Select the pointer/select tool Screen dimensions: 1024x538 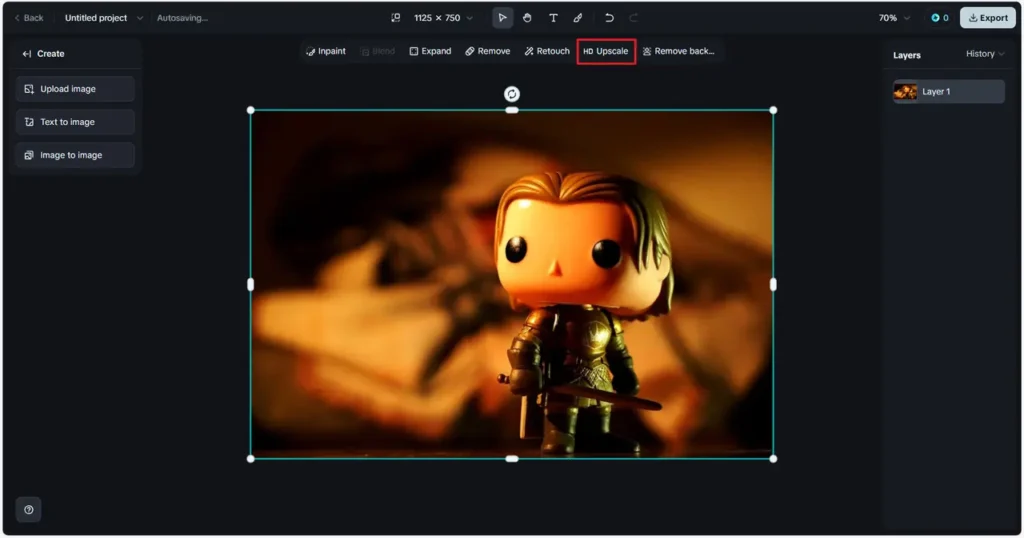tap(502, 18)
